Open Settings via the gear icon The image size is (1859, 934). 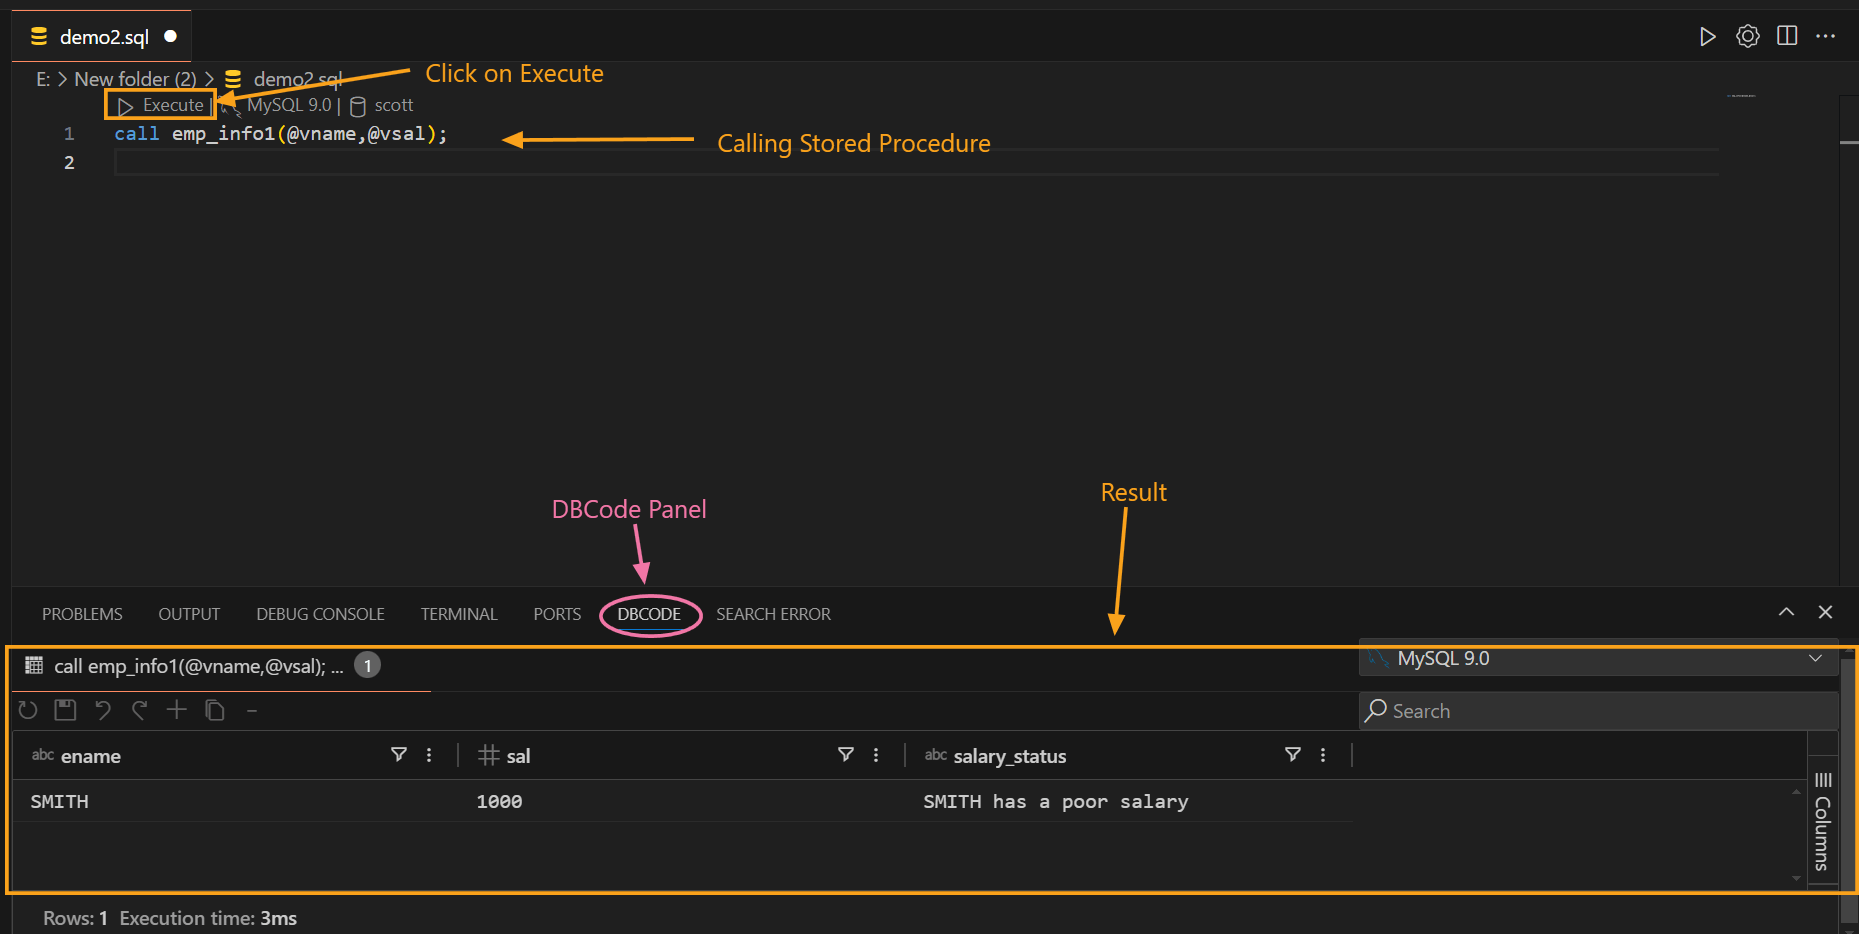pyautogui.click(x=1747, y=36)
